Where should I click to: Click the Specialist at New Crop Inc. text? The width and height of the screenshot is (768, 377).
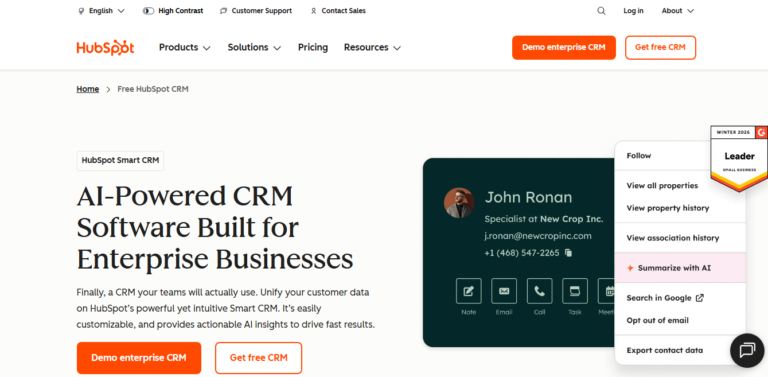point(544,219)
